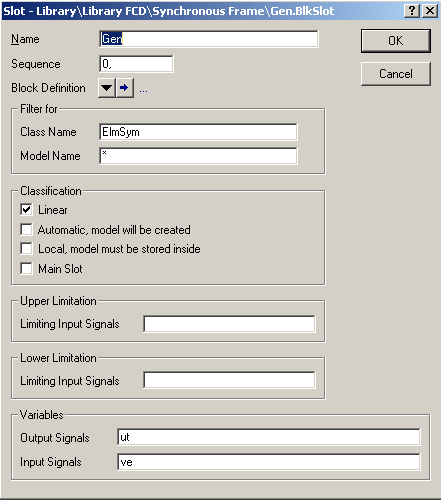Viewport: 441px width, 500px height.
Task: Uncheck the Linear checkbox
Action: click(26, 210)
